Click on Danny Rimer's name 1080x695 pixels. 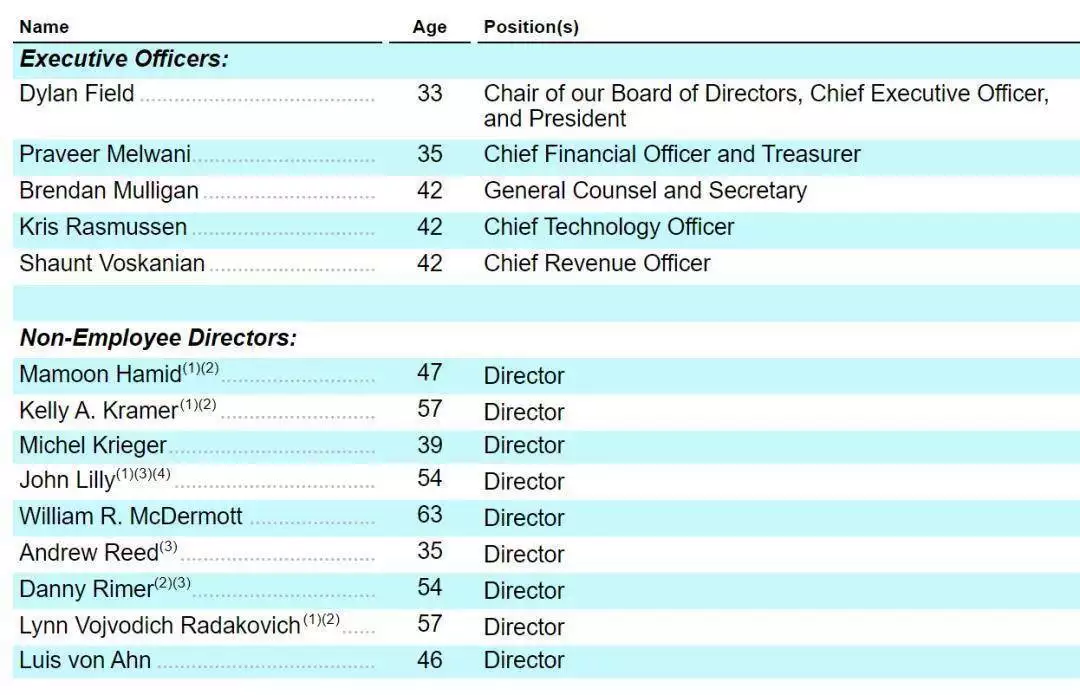point(86,590)
